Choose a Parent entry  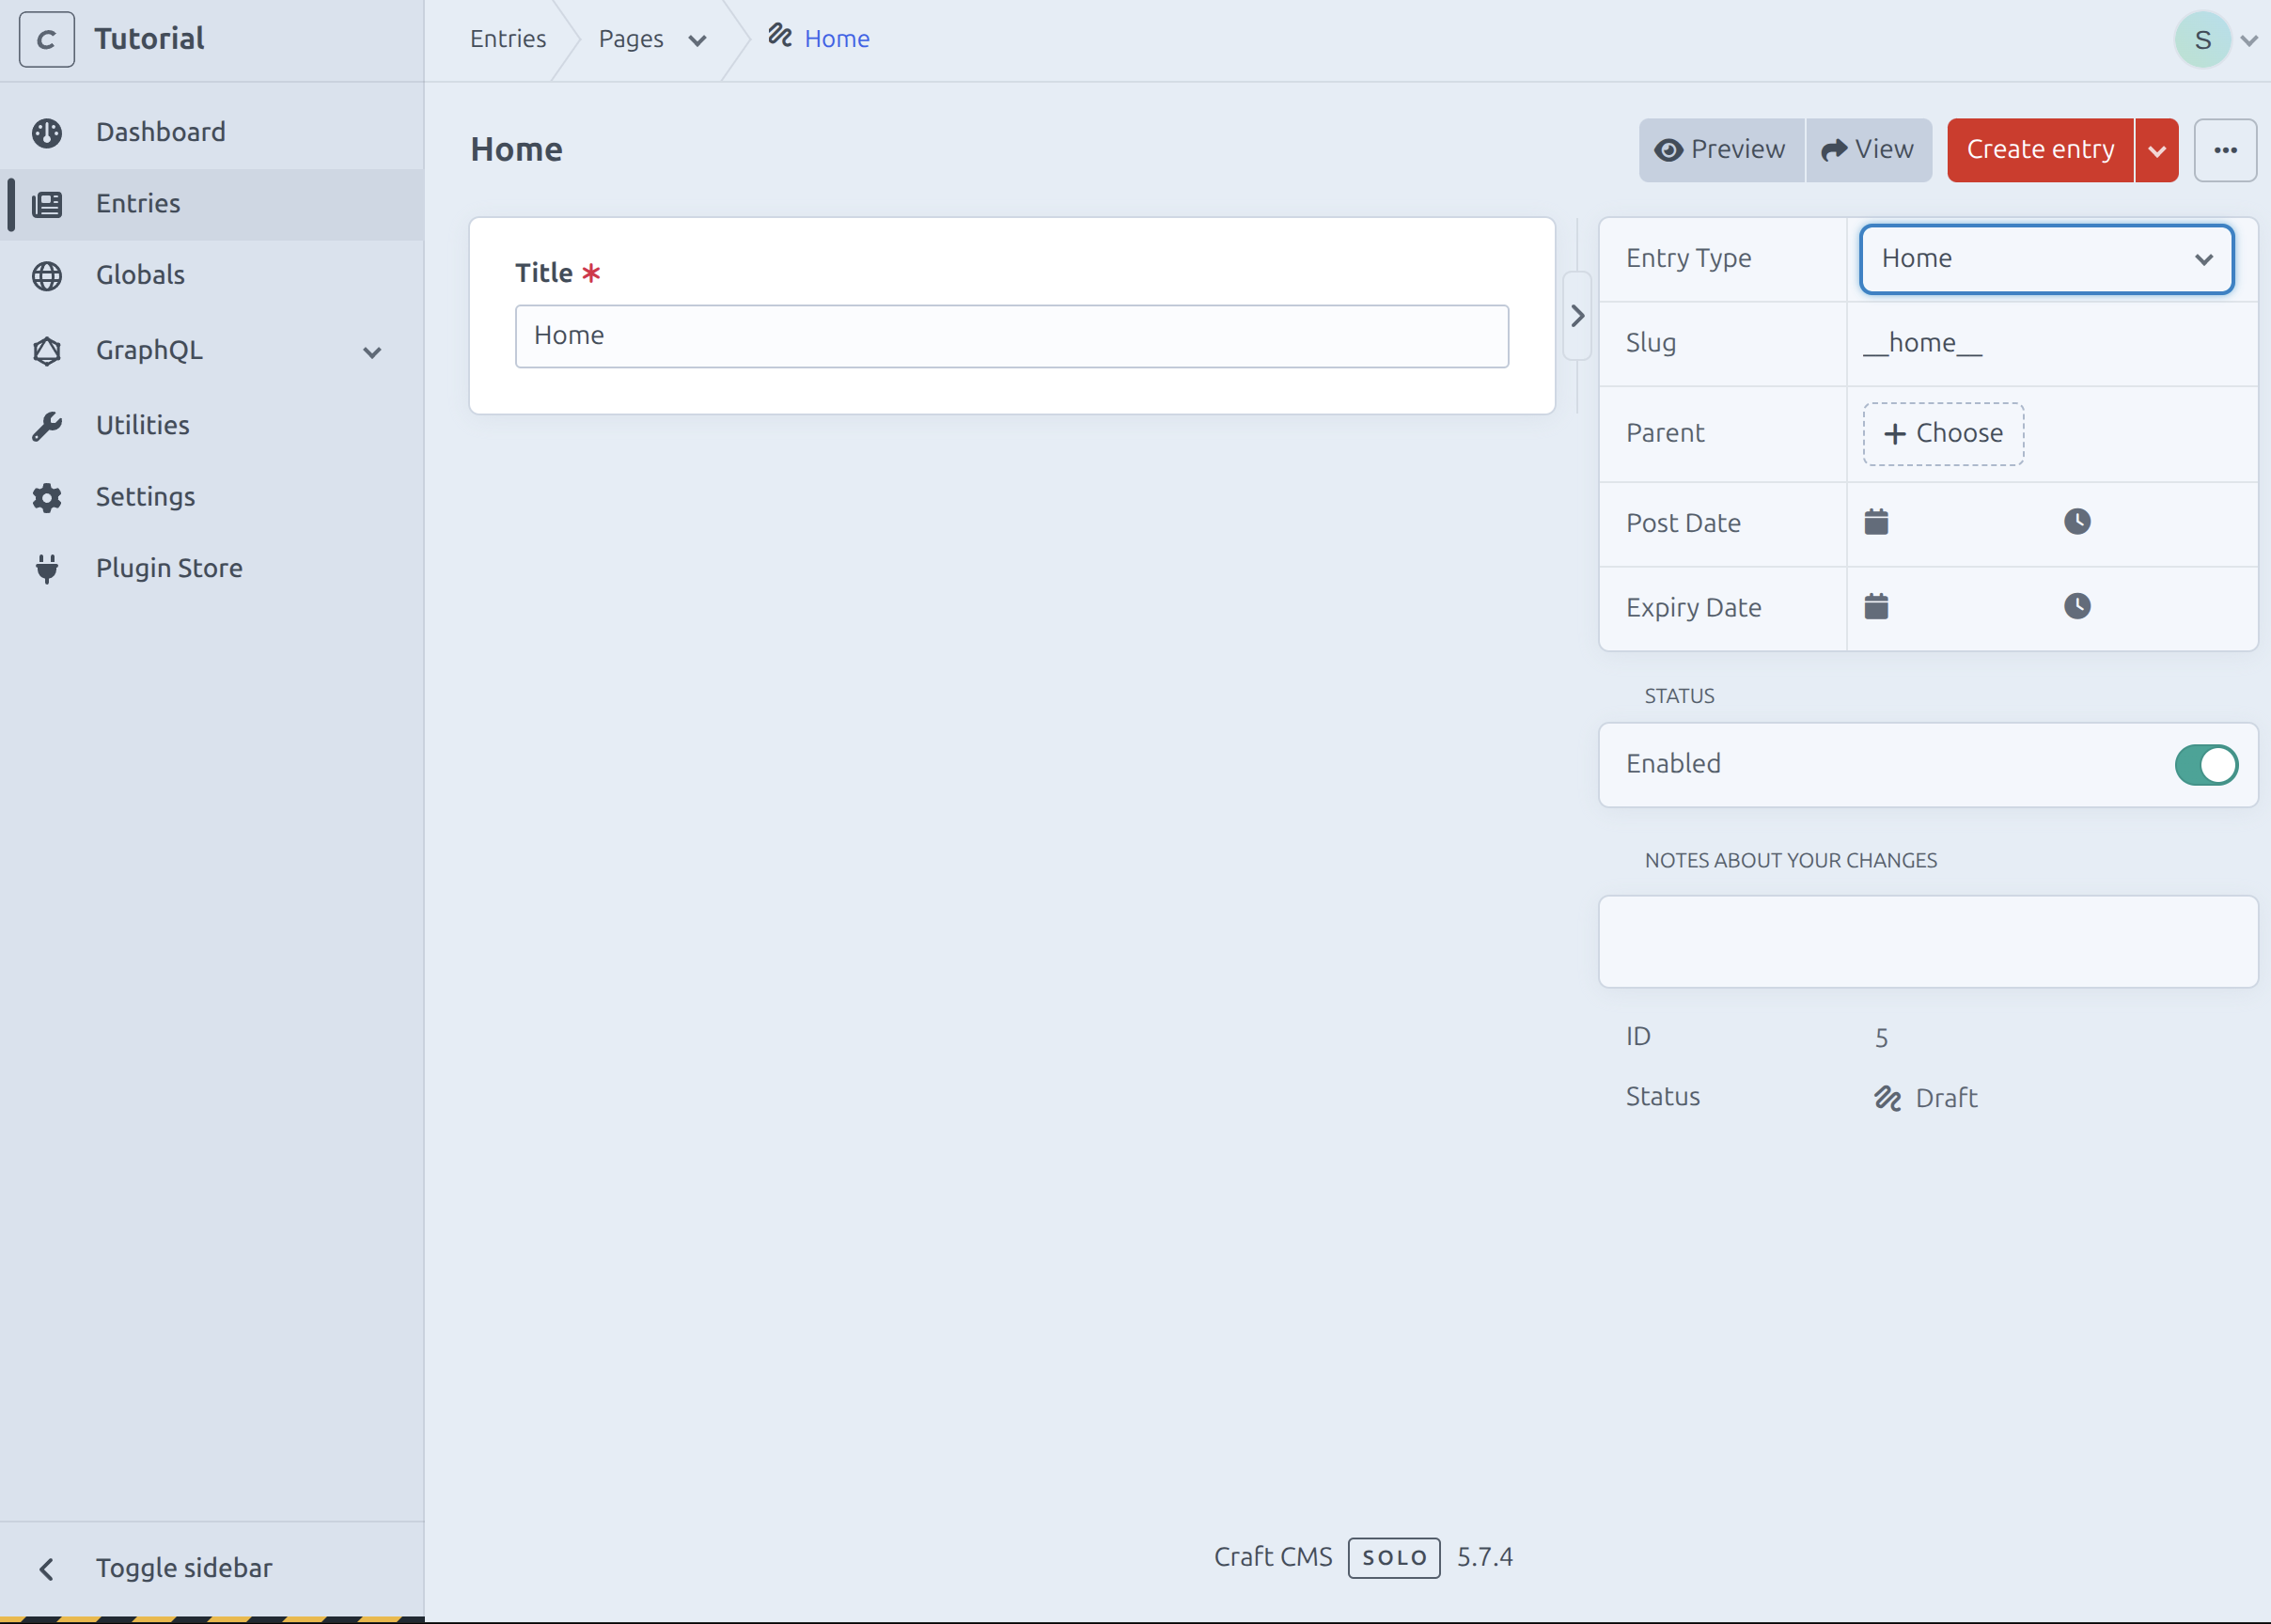click(1941, 432)
